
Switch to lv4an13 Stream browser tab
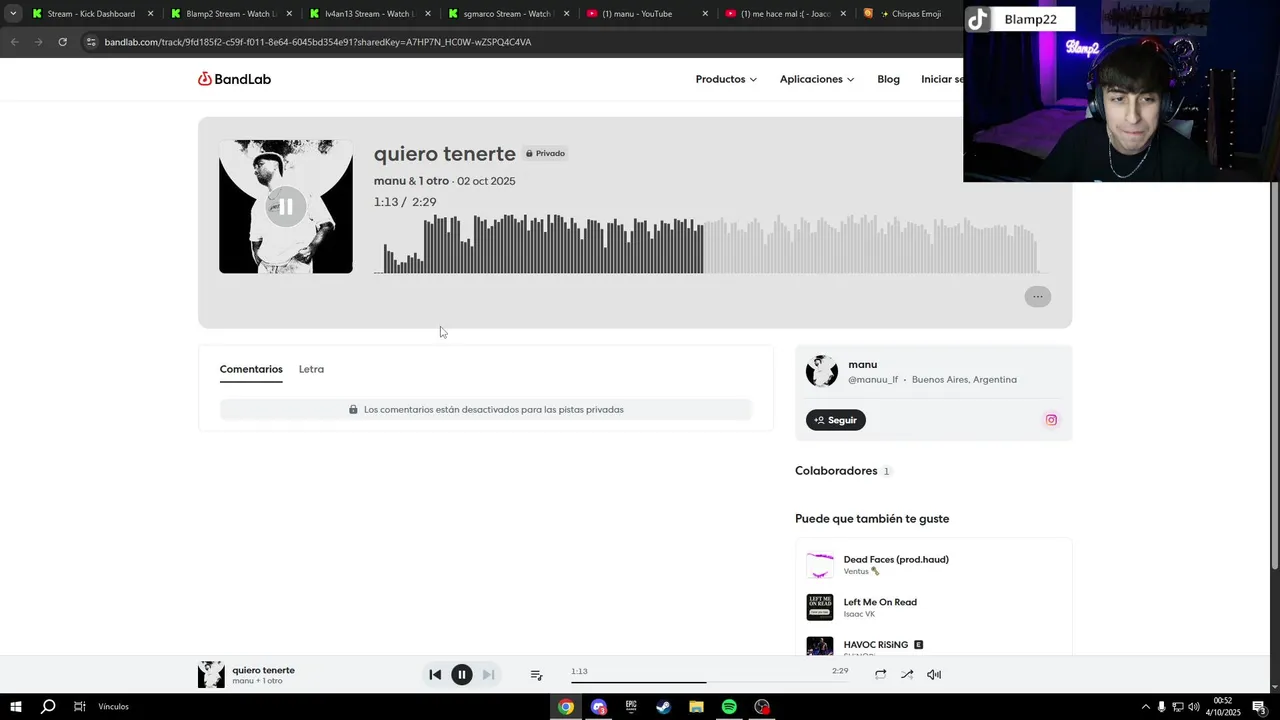[x=369, y=14]
